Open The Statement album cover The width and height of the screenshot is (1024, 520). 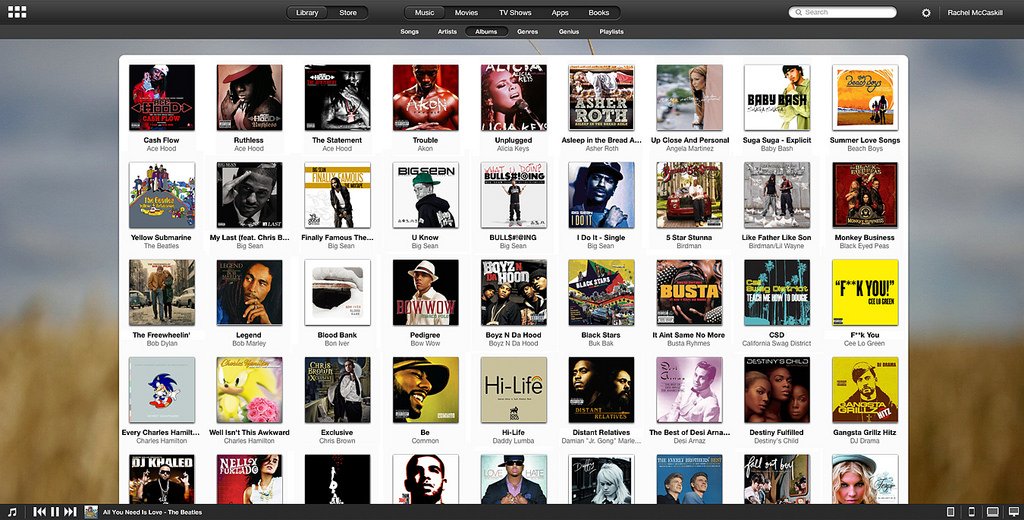tap(338, 97)
